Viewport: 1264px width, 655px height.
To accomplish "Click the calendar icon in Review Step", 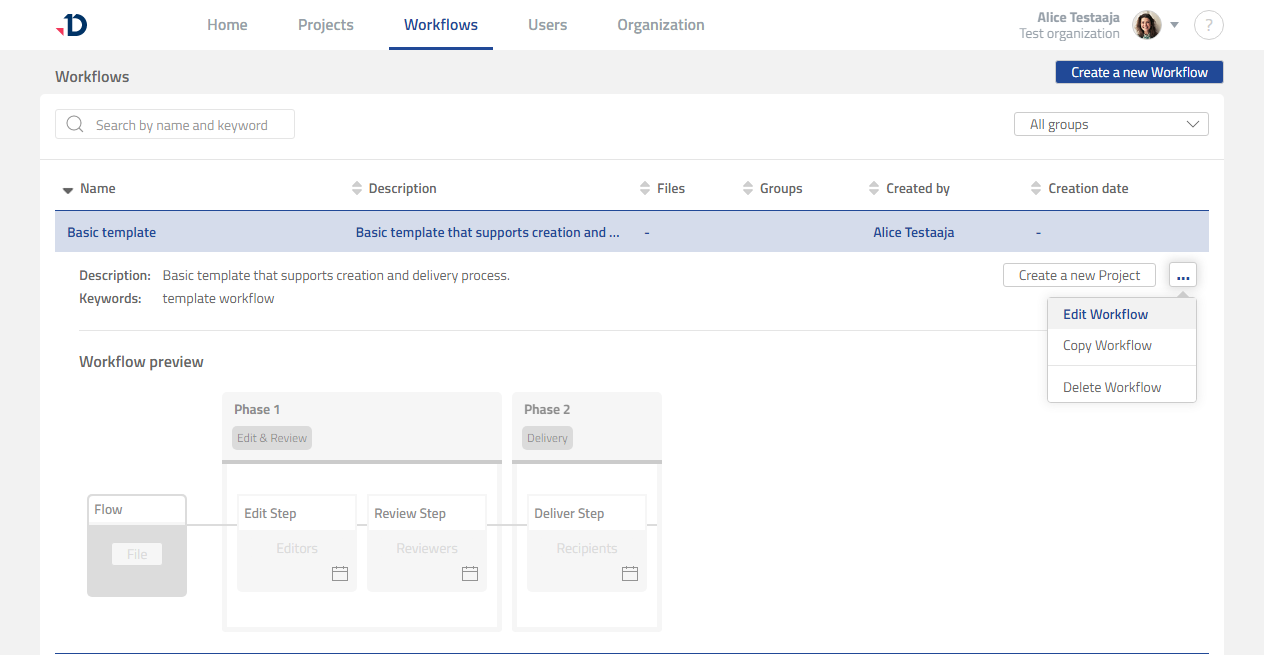I will (x=469, y=573).
